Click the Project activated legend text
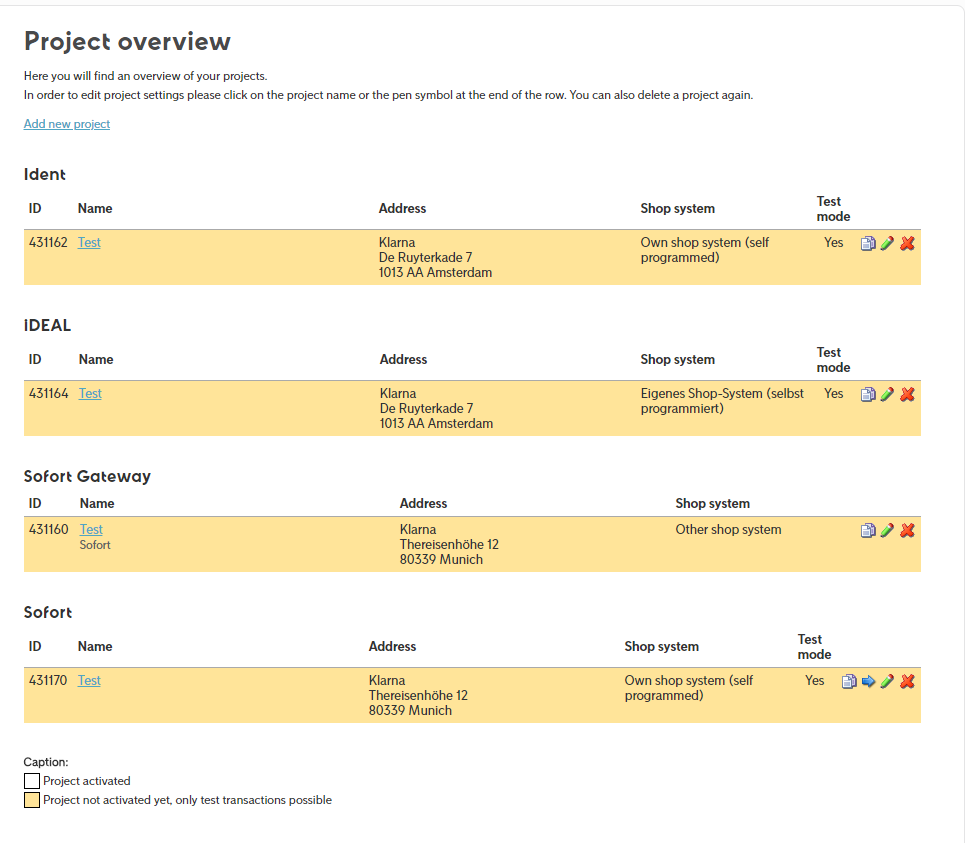Image resolution: width=965 pixels, height=843 pixels. (87, 781)
